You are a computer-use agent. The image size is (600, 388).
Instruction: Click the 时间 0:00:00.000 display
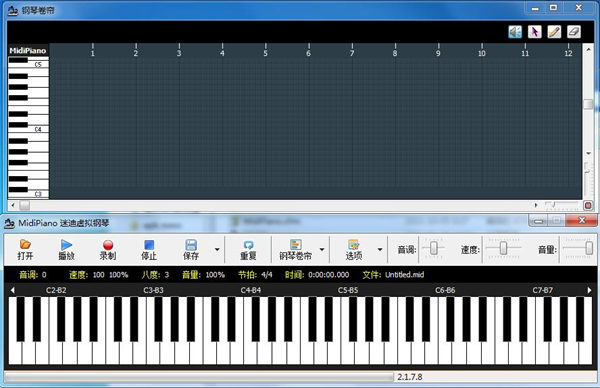coord(317,275)
